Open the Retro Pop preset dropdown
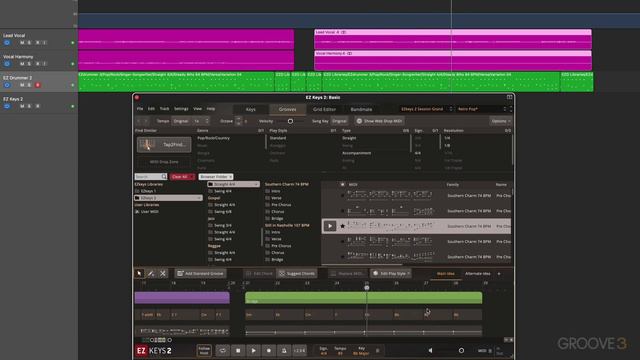Image resolution: width=640 pixels, height=360 pixels. [x=482, y=109]
